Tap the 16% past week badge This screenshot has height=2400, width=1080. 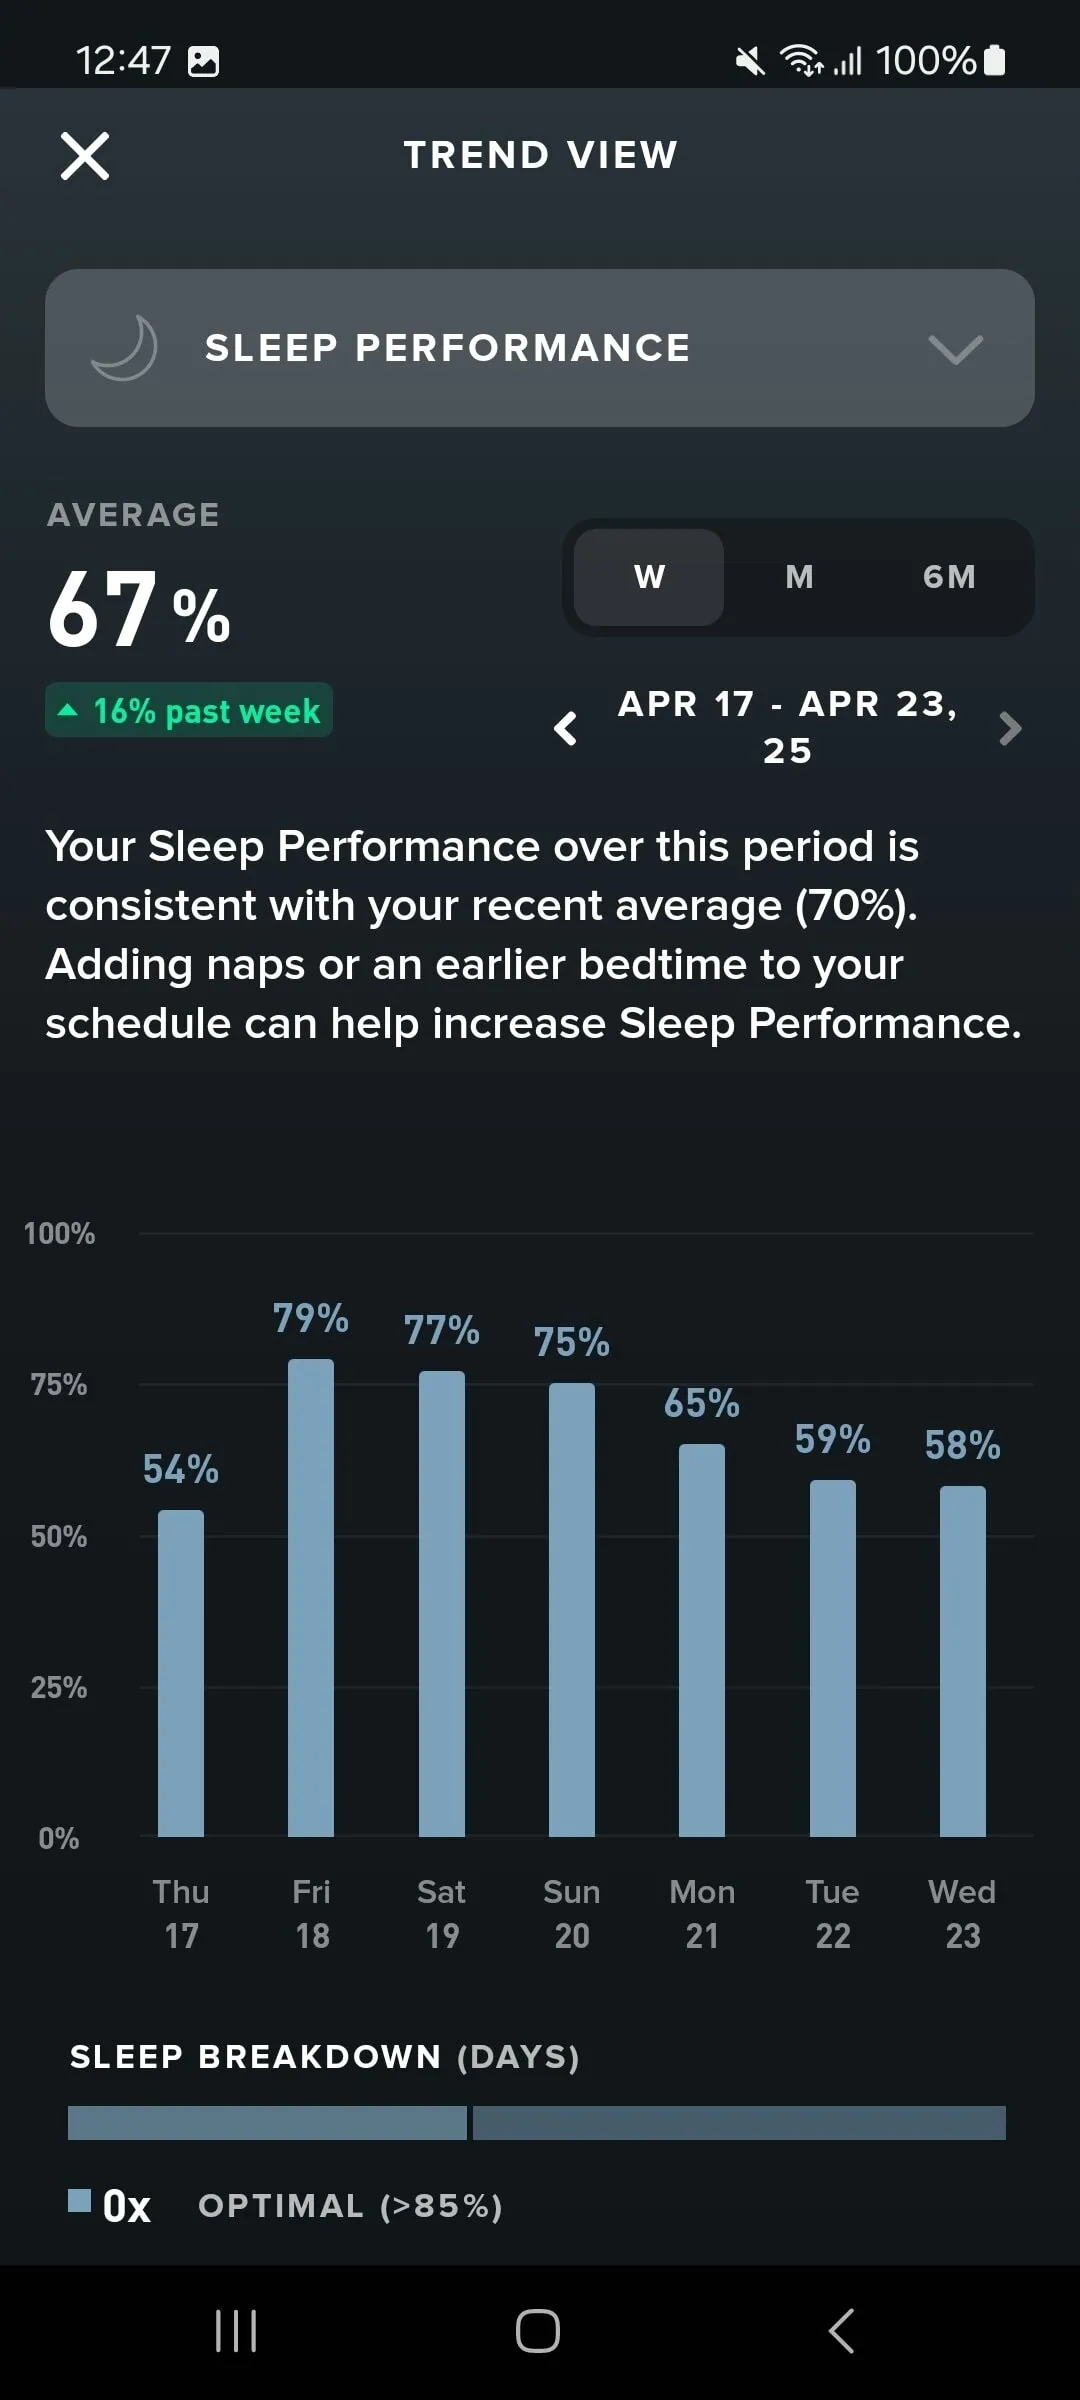point(189,711)
